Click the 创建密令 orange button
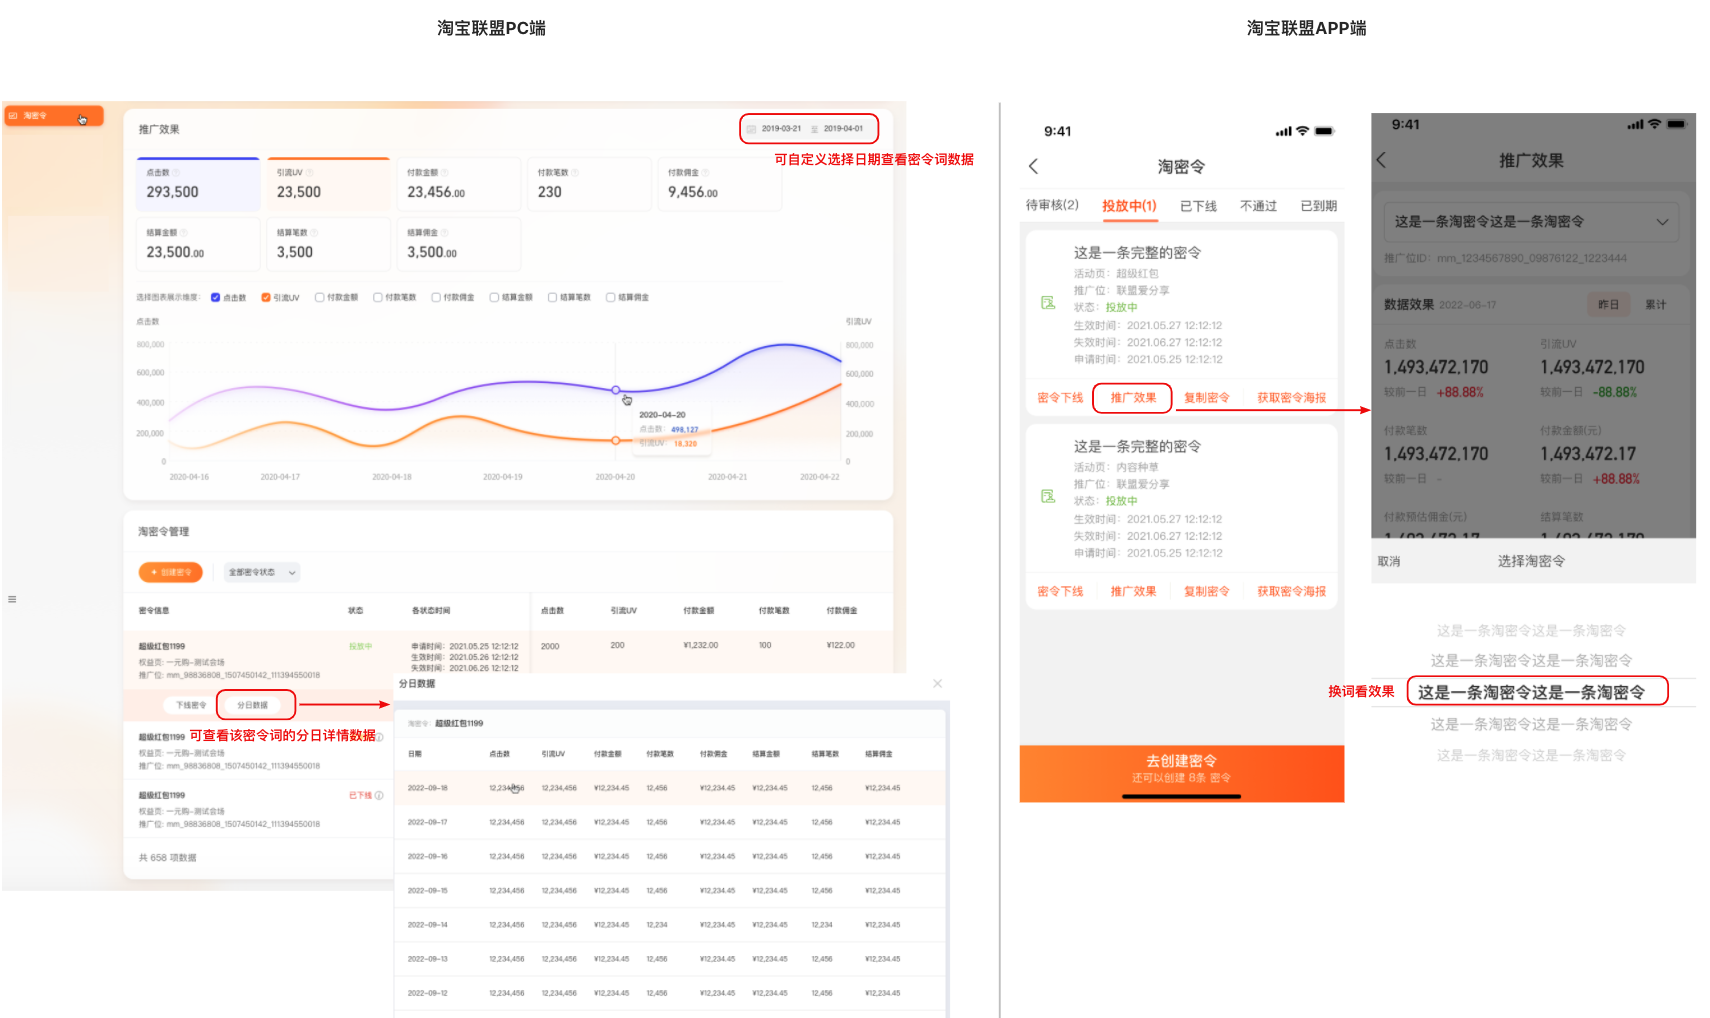The image size is (1710, 1018). [x=171, y=572]
